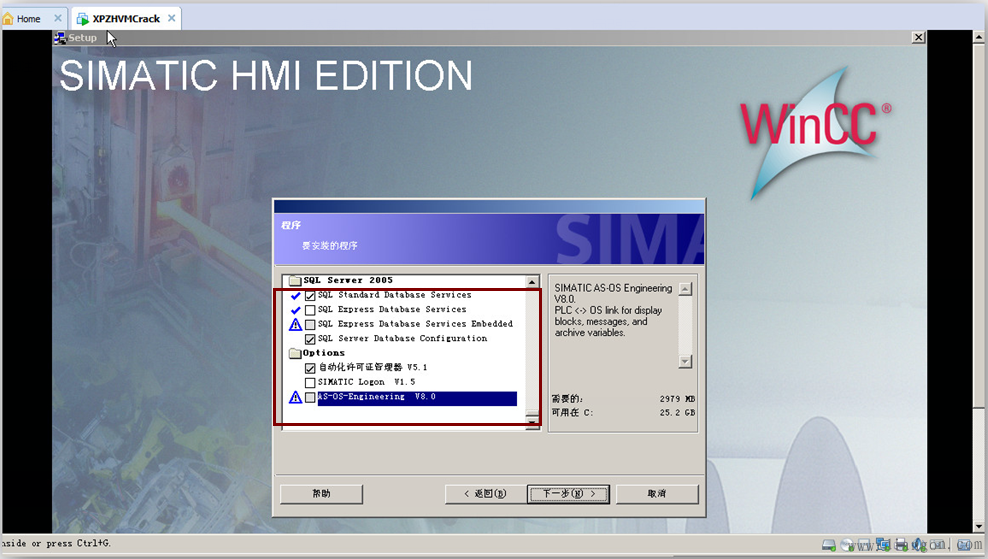Click the CD/DVD drive status icon
This screenshot has height=559, width=988.
pyautogui.click(x=847, y=545)
